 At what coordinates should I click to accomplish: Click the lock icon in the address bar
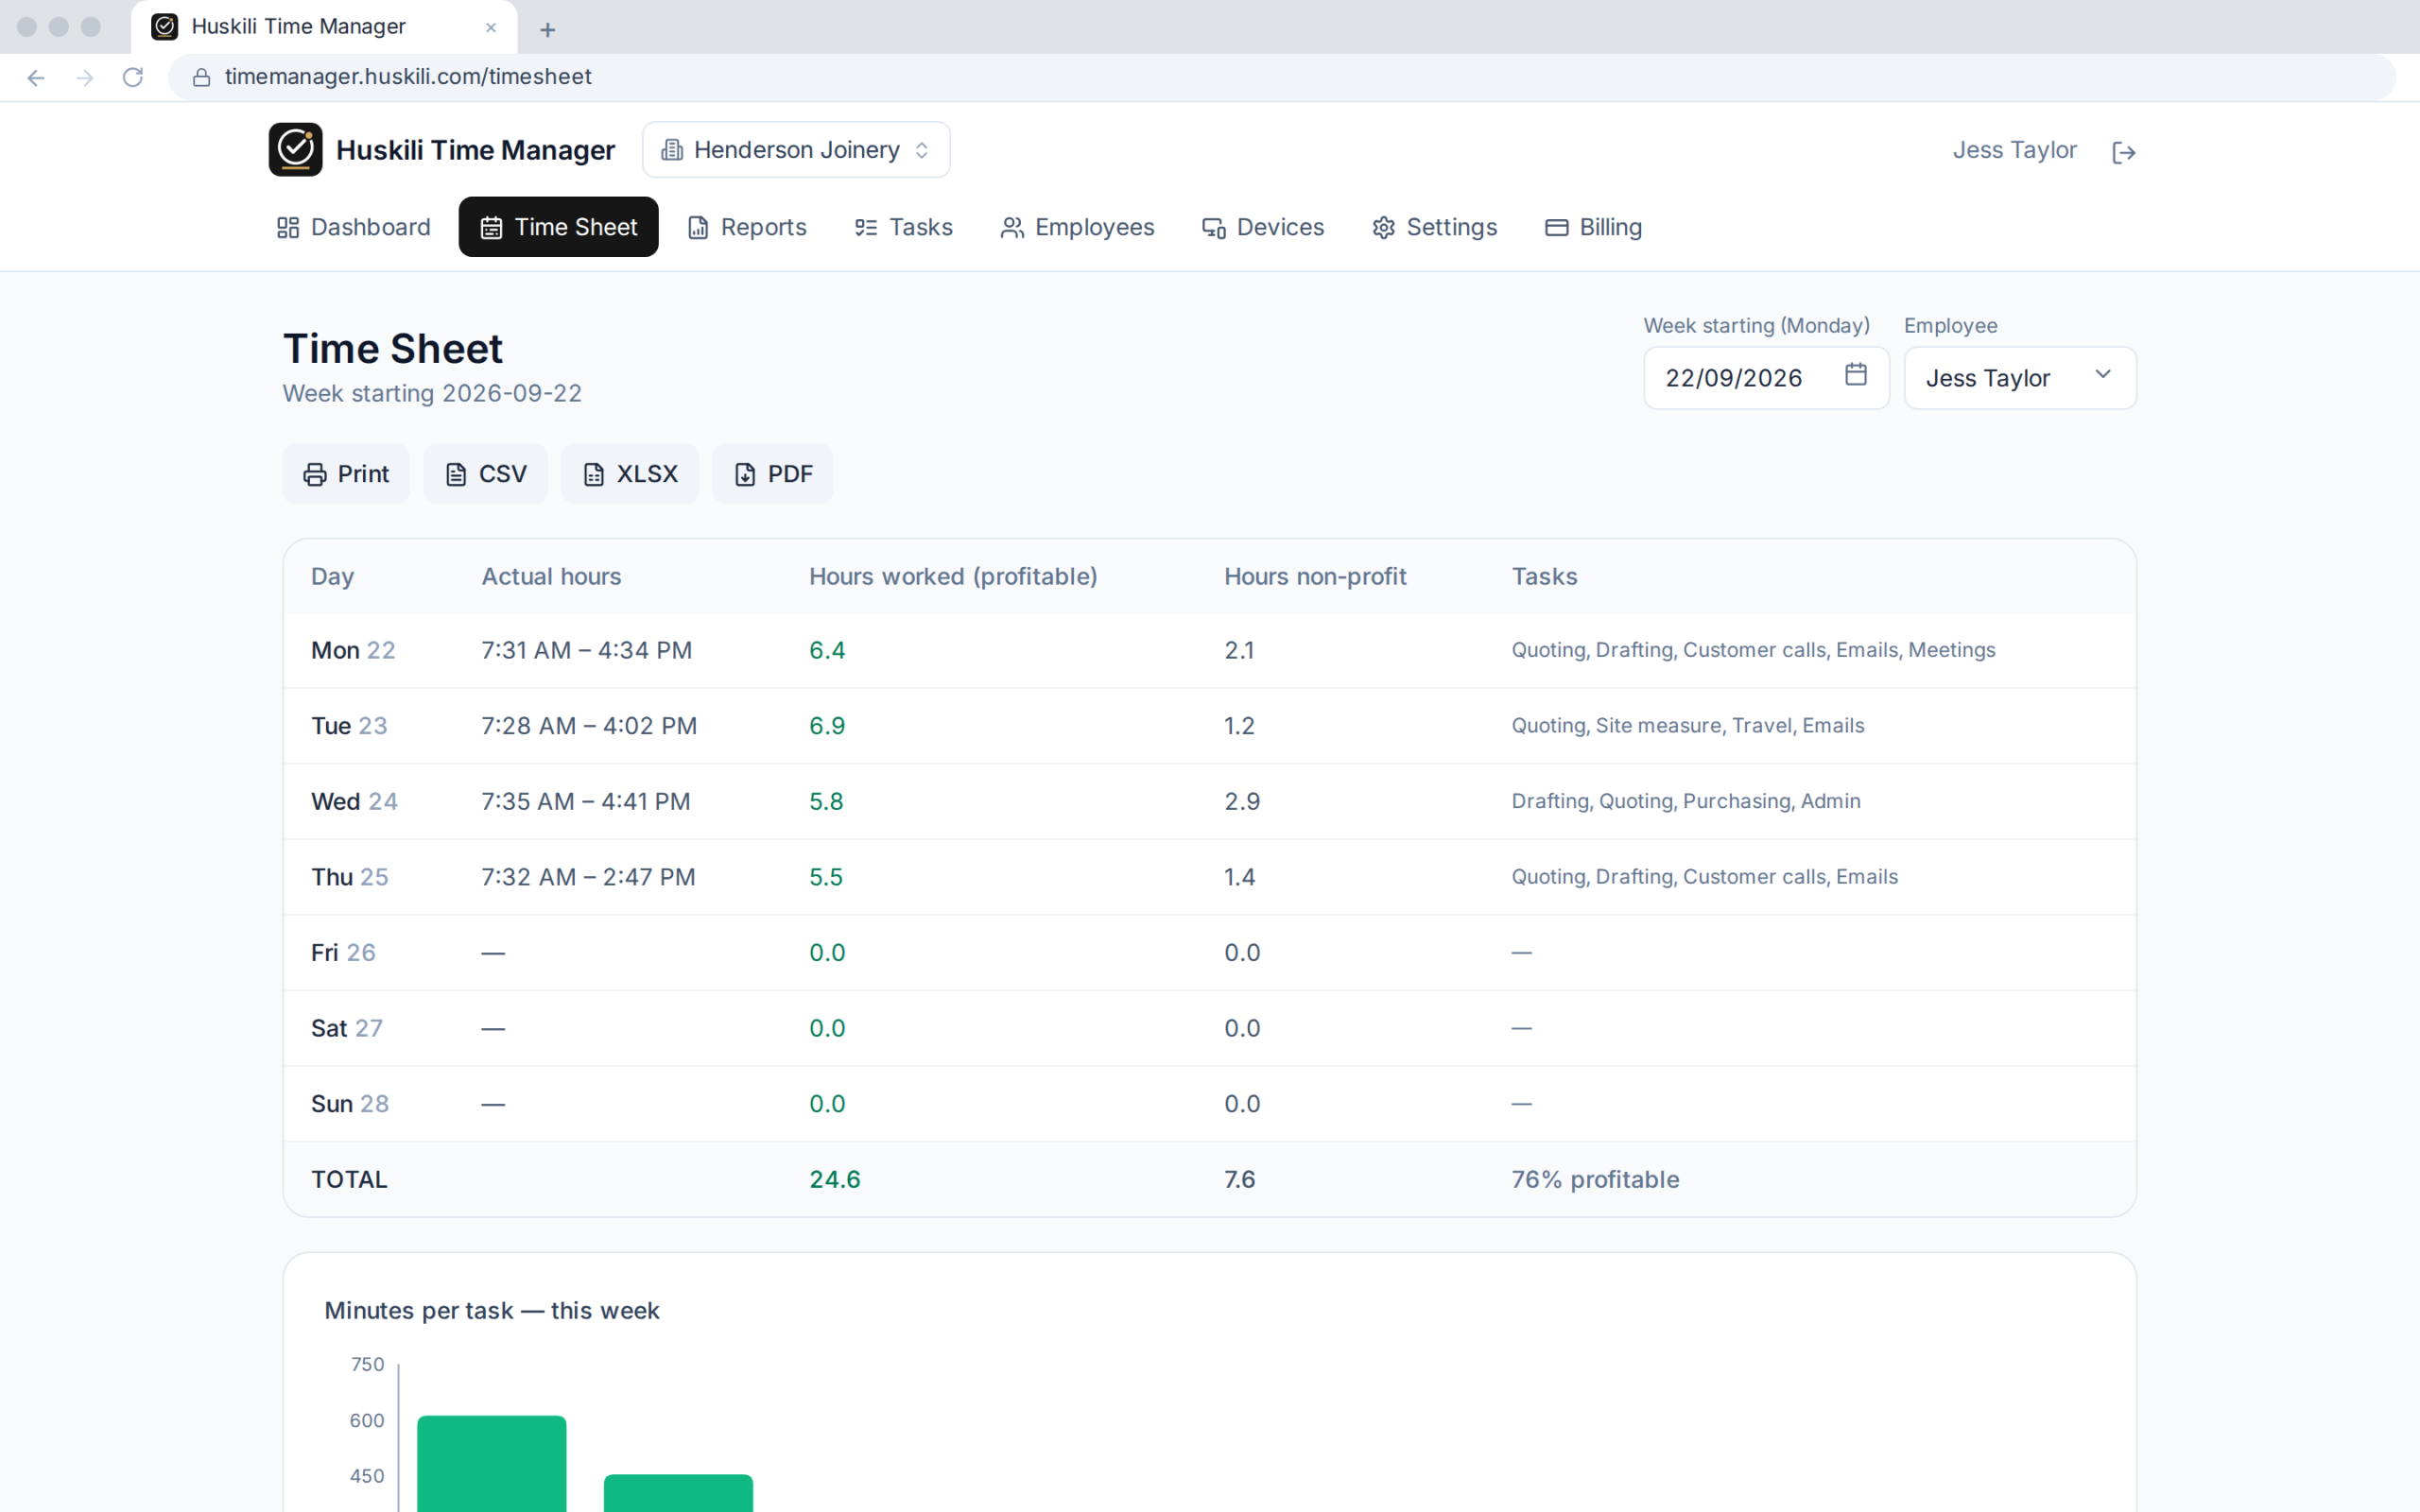(201, 77)
